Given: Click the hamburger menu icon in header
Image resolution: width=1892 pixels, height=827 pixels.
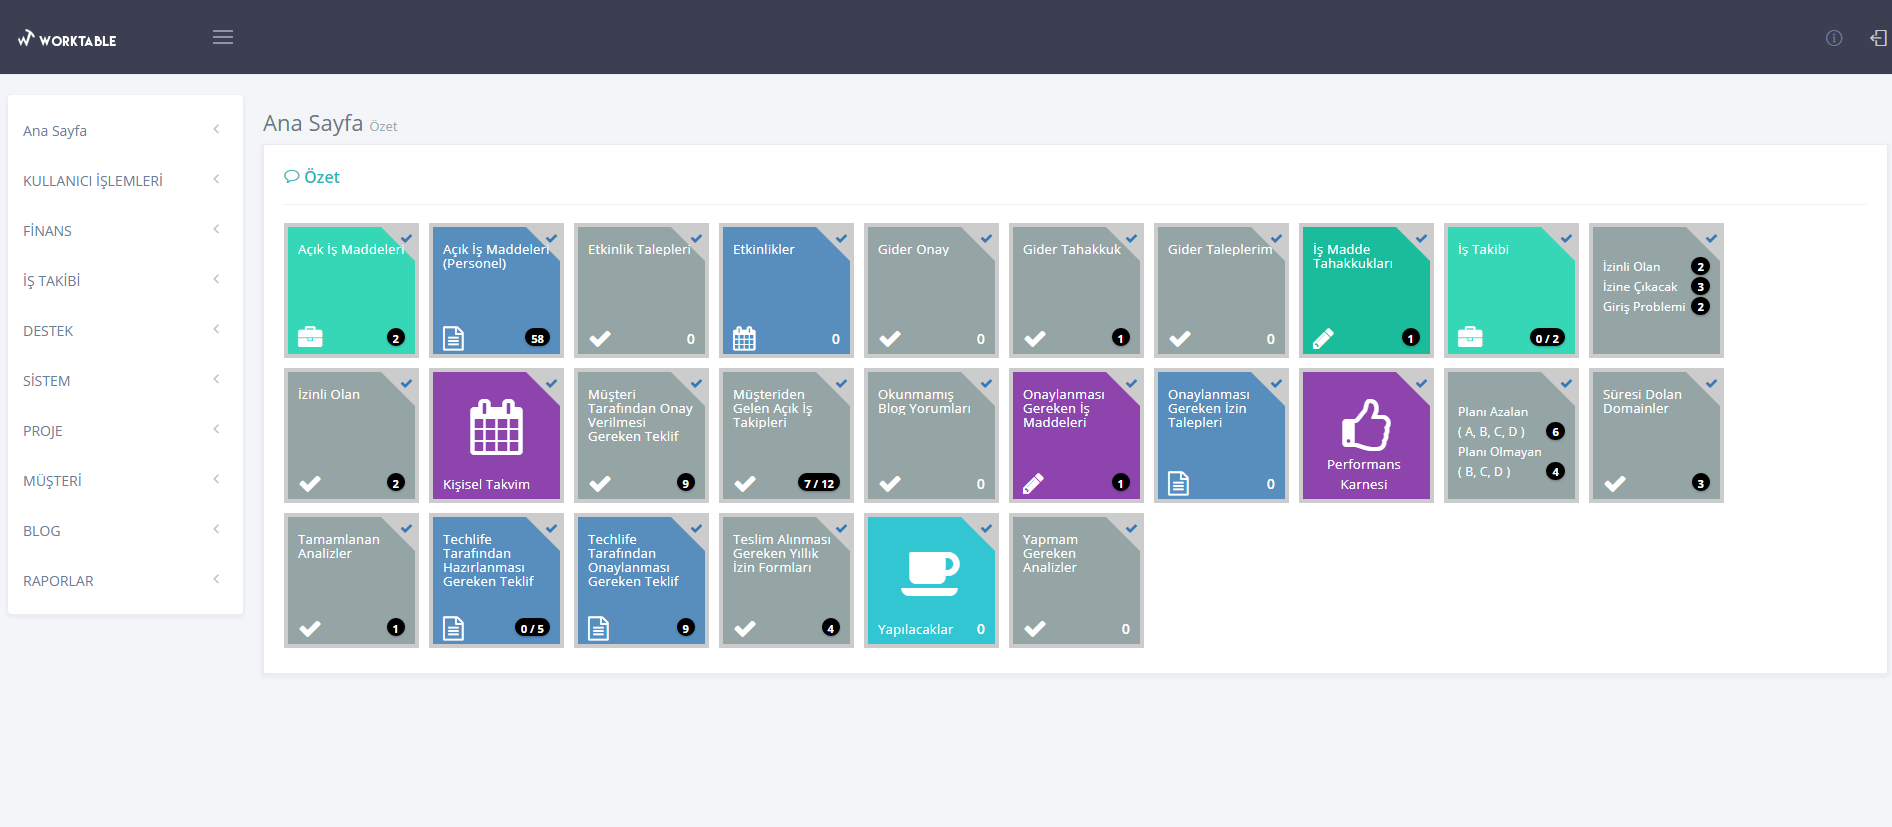Looking at the screenshot, I should coord(223,37).
